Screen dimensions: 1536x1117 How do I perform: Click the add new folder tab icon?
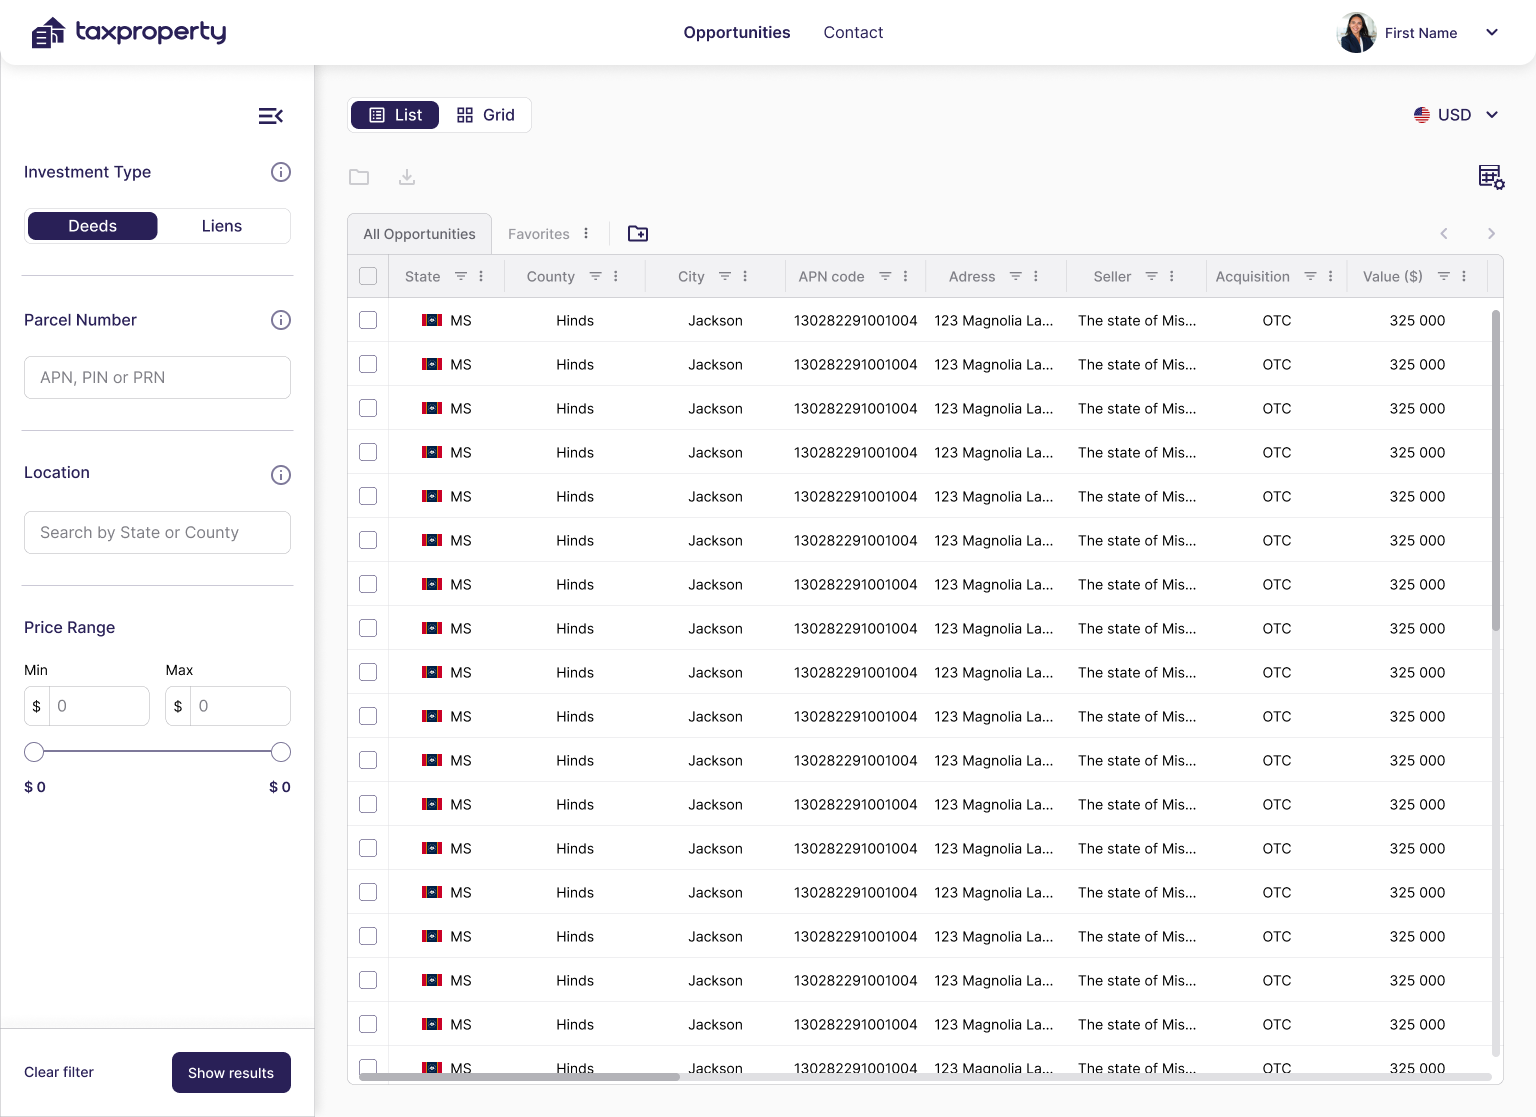point(638,234)
